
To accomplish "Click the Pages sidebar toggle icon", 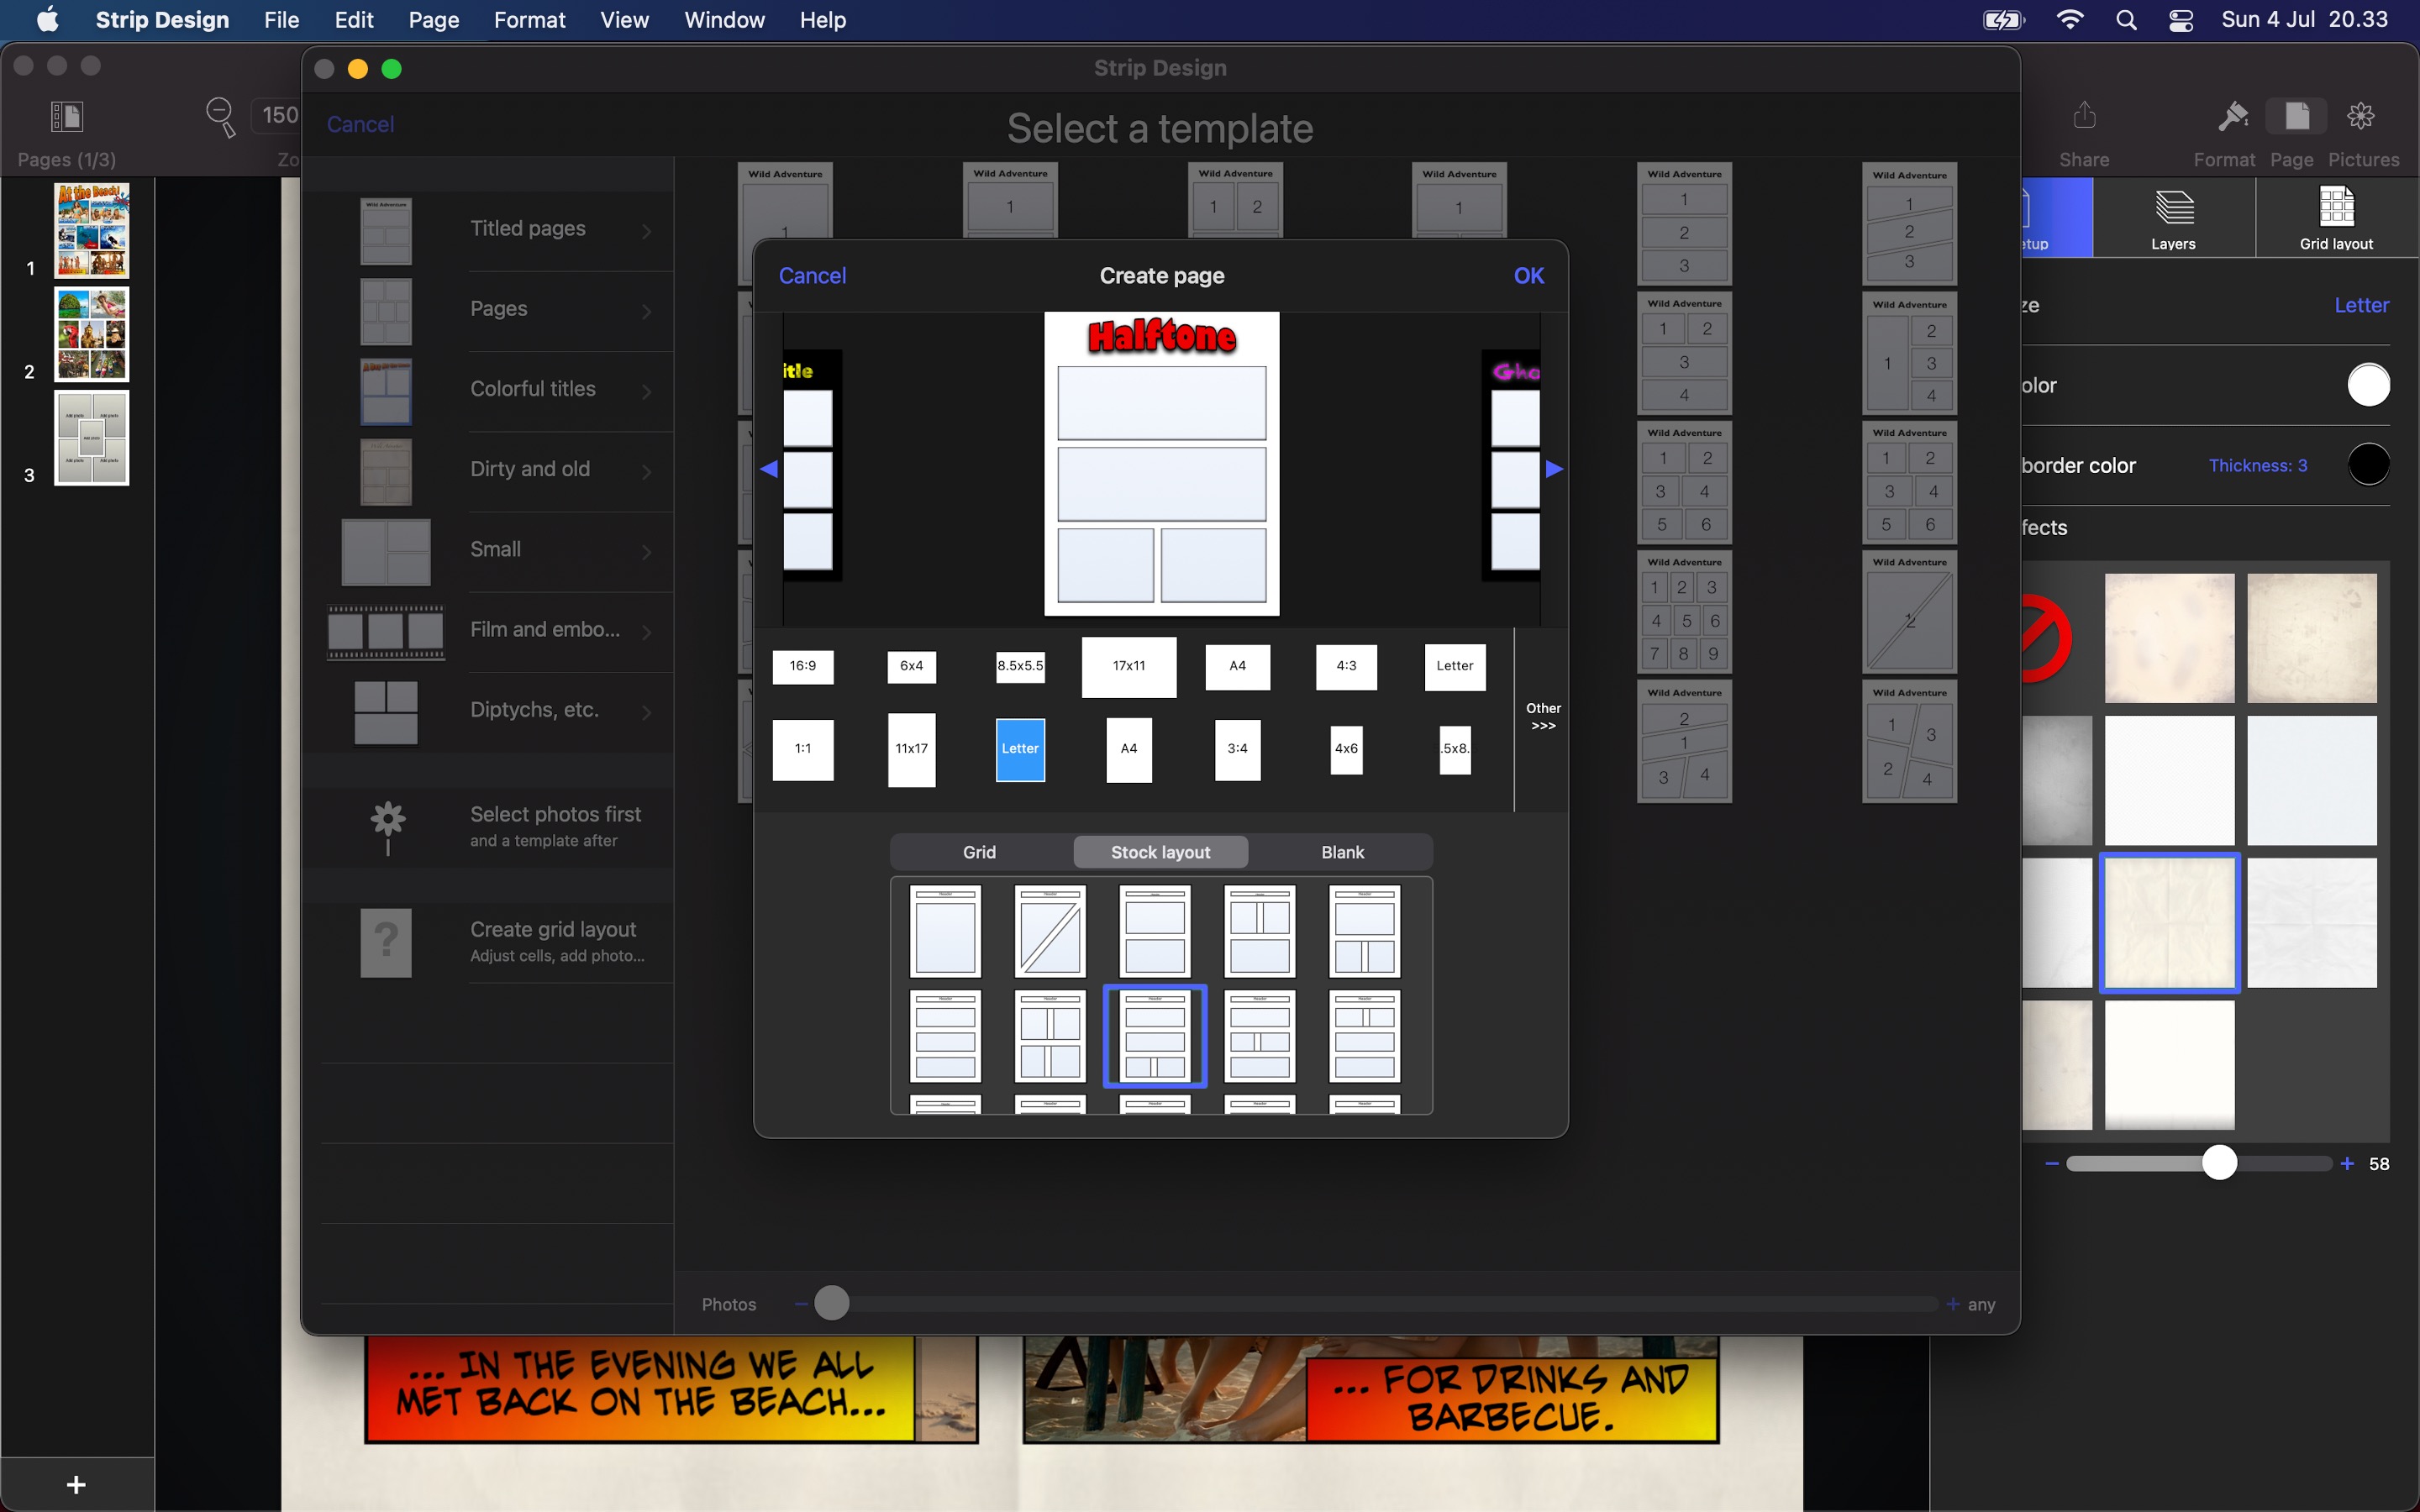I will pos(67,116).
